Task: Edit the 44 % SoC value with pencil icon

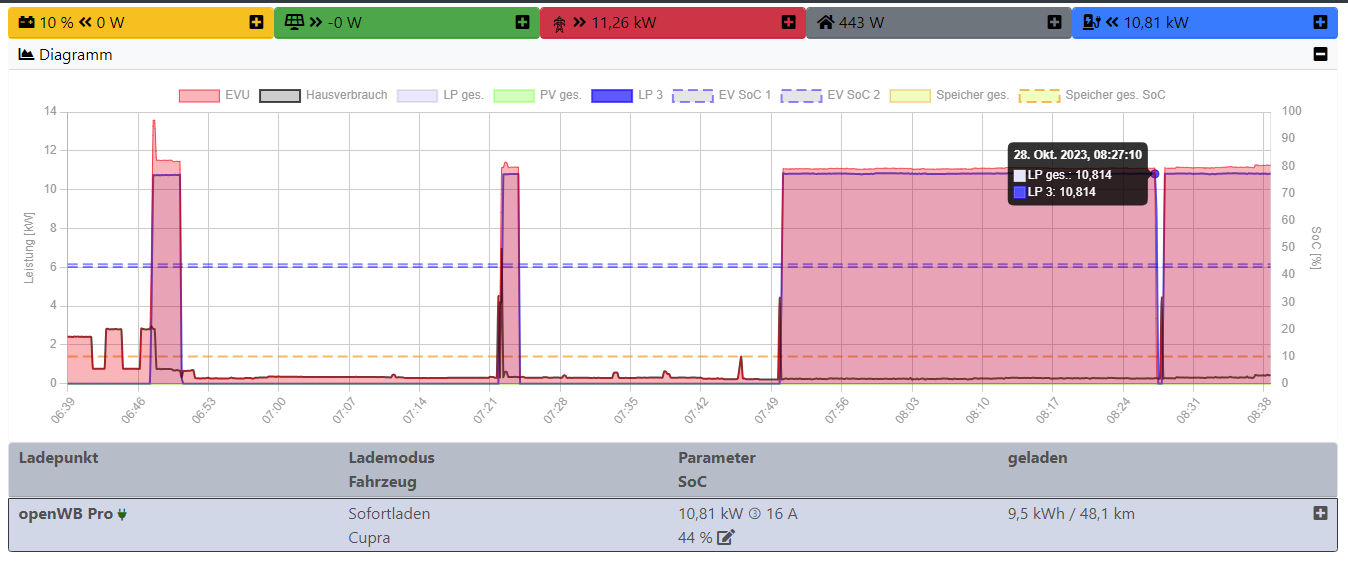Action: 726,538
